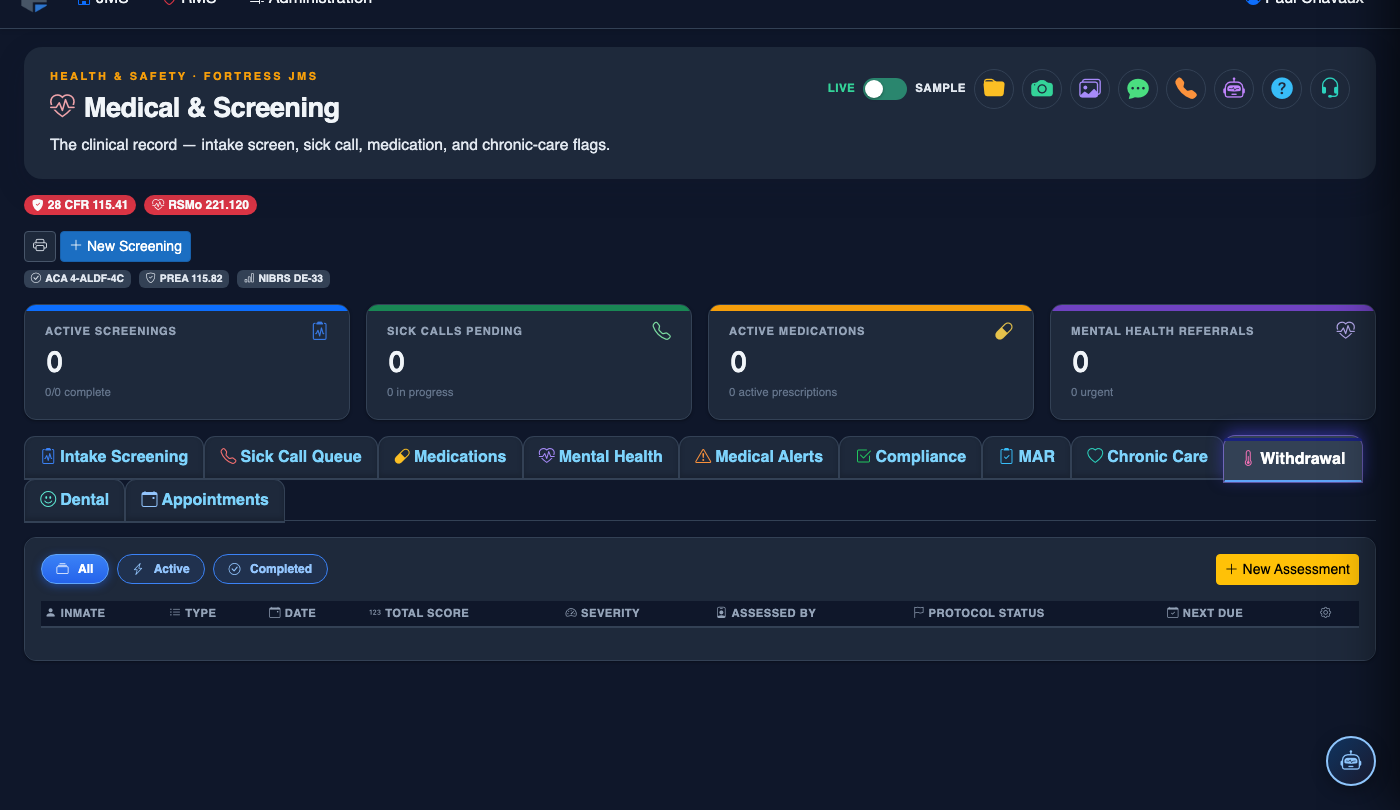Open the yellow folder icon in header
This screenshot has height=810, width=1400.
click(994, 88)
